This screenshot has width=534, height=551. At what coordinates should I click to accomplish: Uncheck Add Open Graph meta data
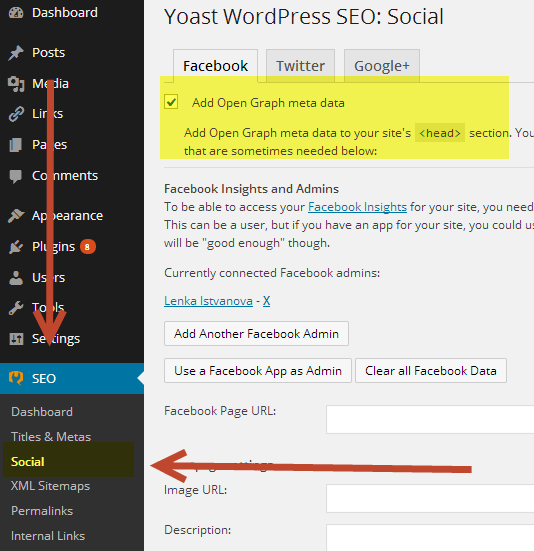pyautogui.click(x=171, y=102)
